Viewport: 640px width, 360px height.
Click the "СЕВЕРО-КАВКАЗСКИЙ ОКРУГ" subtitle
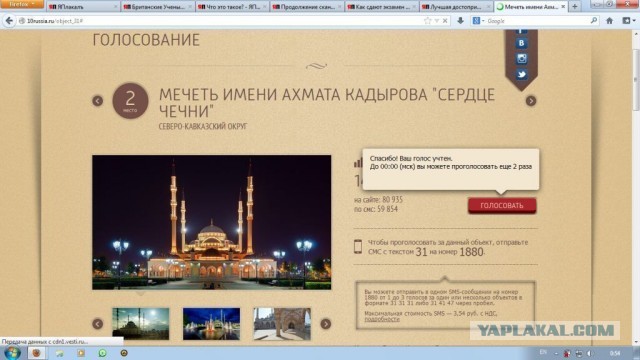(x=203, y=127)
